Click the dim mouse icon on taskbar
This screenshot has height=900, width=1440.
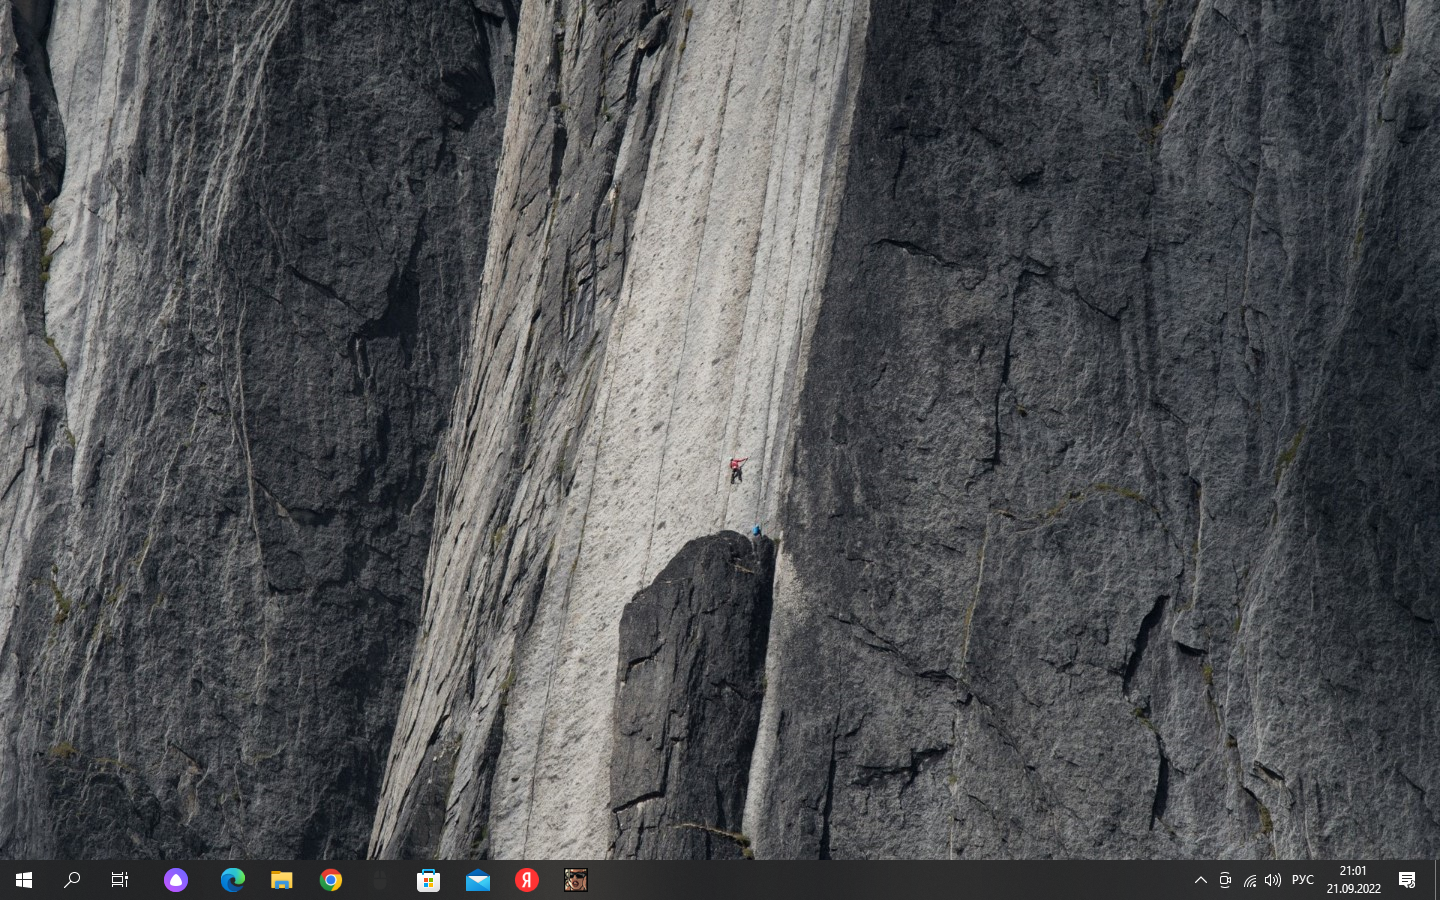(380, 880)
